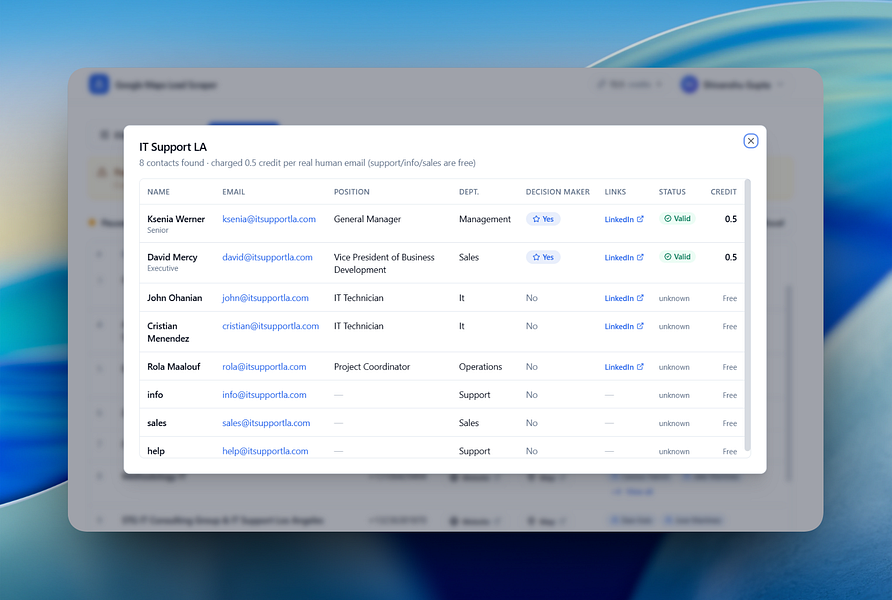
Task: Click the POSITION column header
Action: [352, 192]
